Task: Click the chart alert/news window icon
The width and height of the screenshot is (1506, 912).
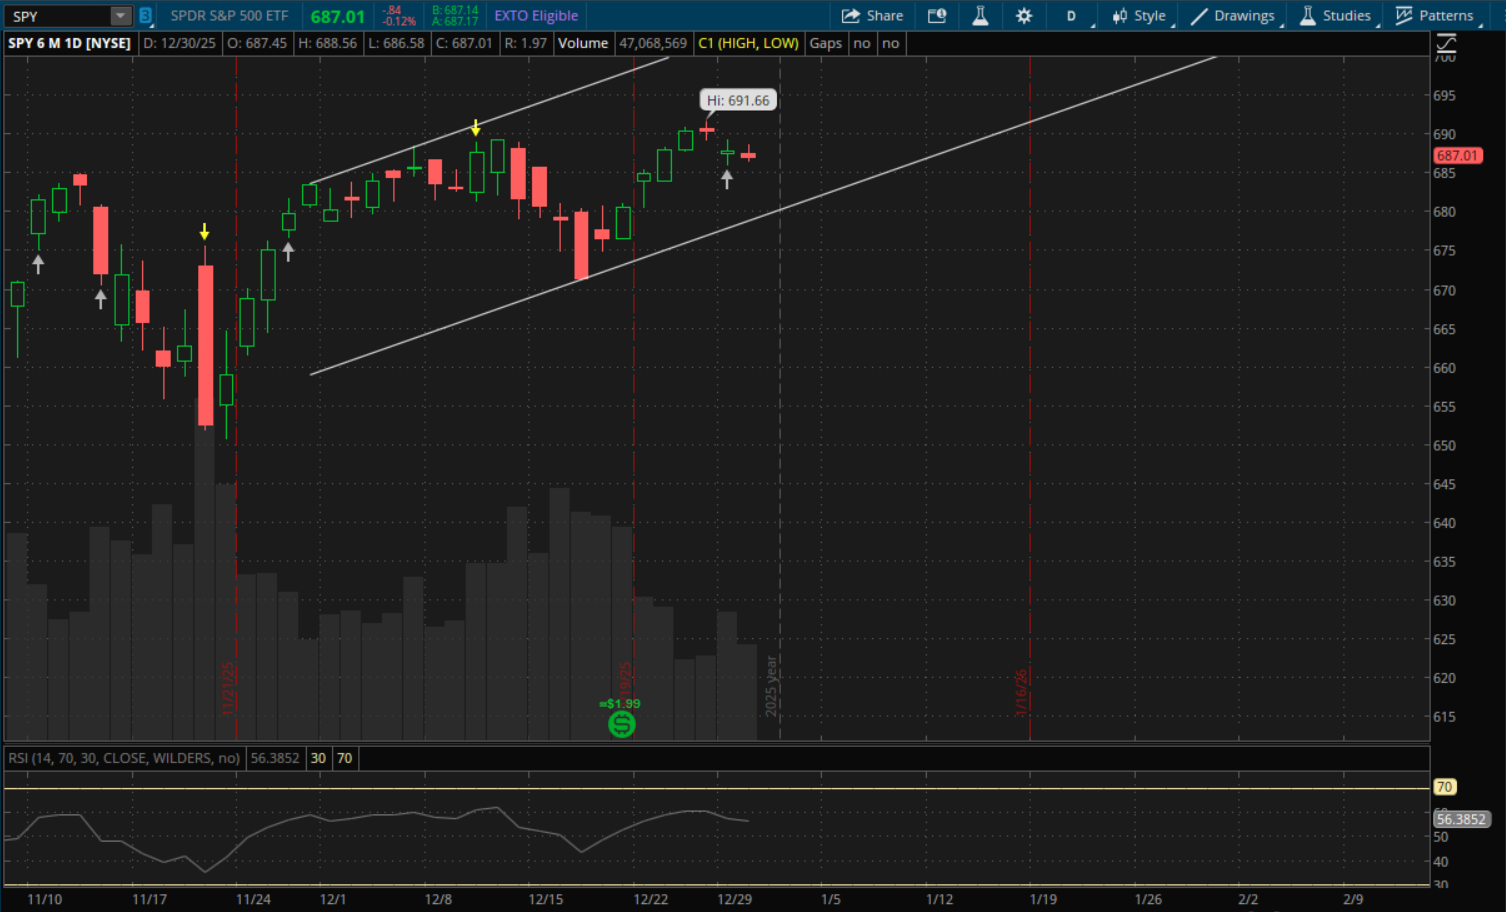Action: click(937, 16)
